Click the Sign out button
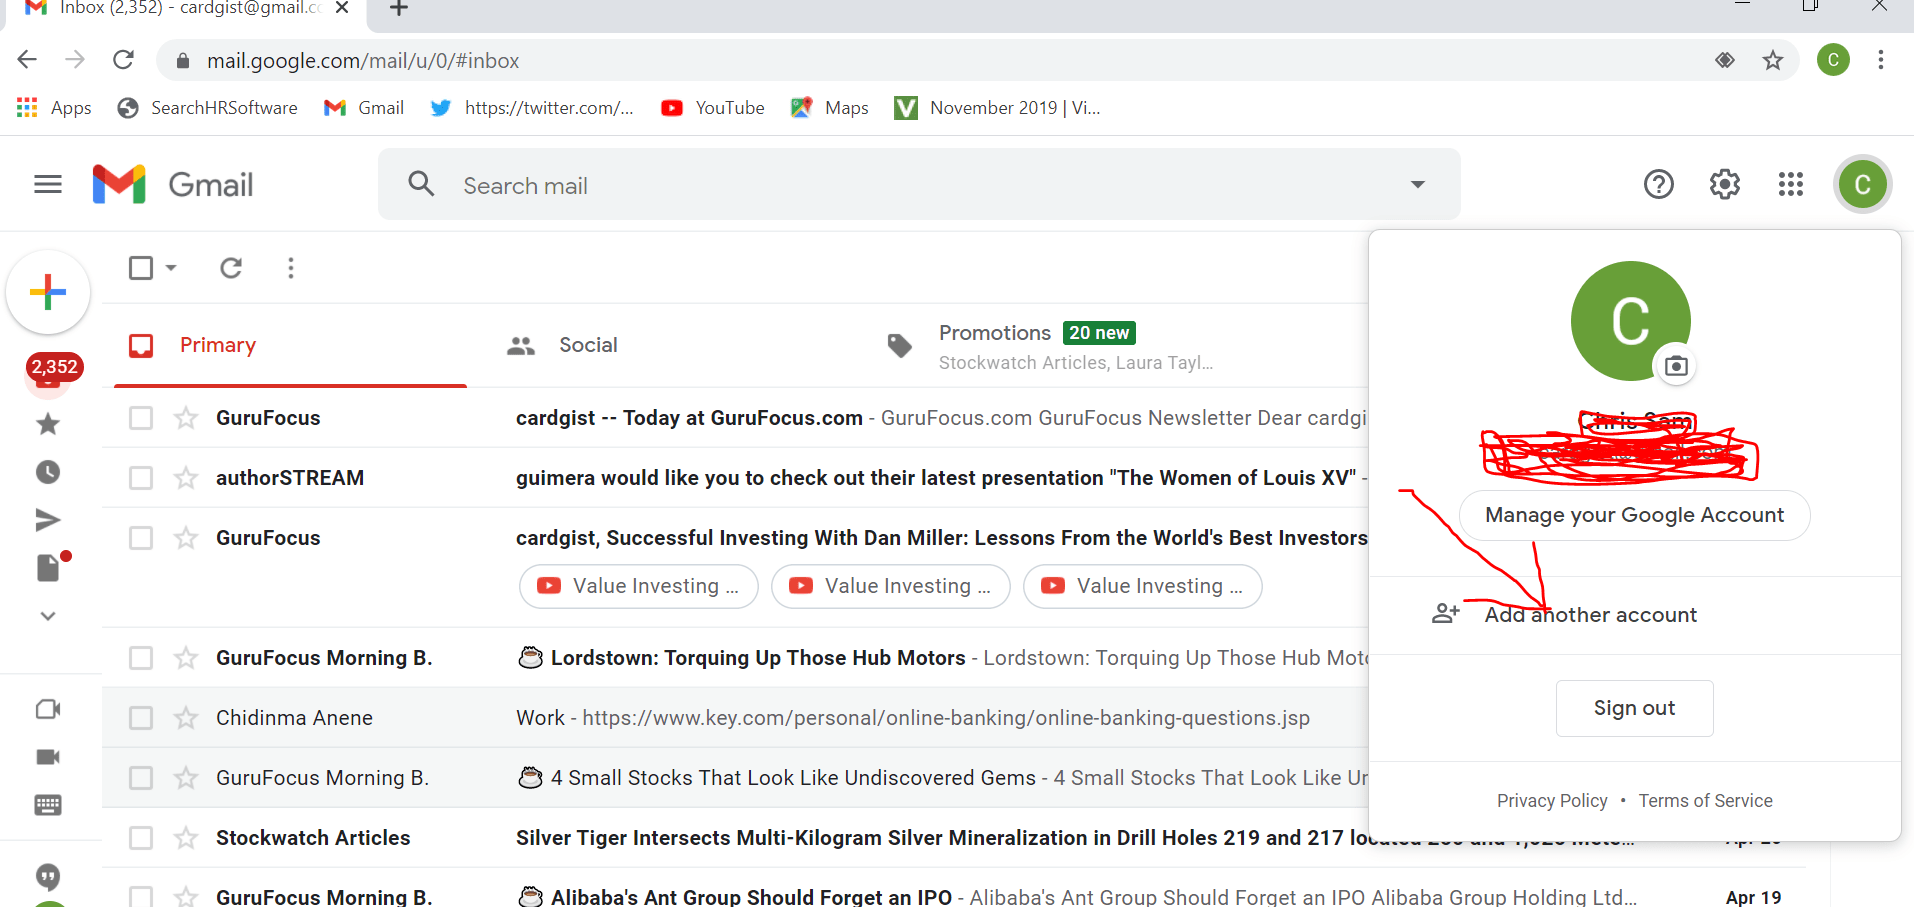Screen dimensions: 1914x907 [1634, 707]
